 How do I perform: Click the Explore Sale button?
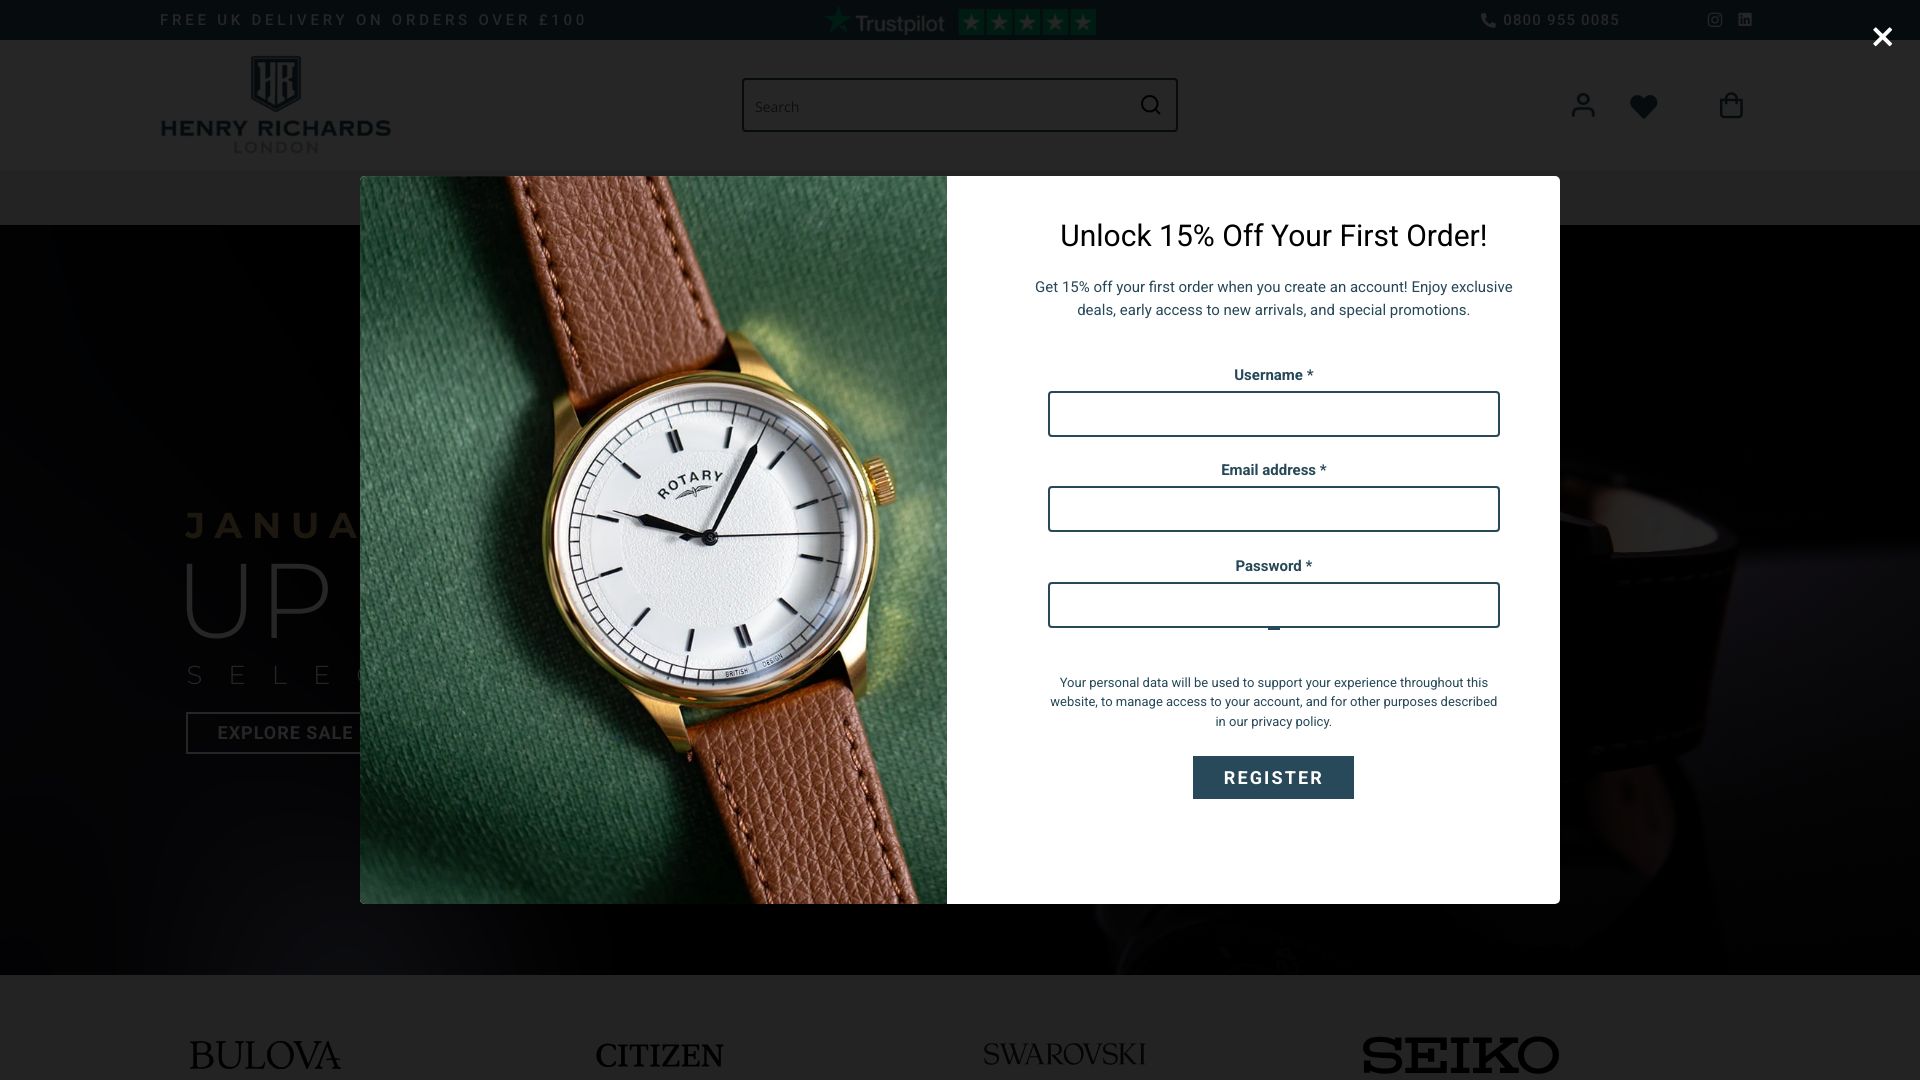click(x=273, y=733)
